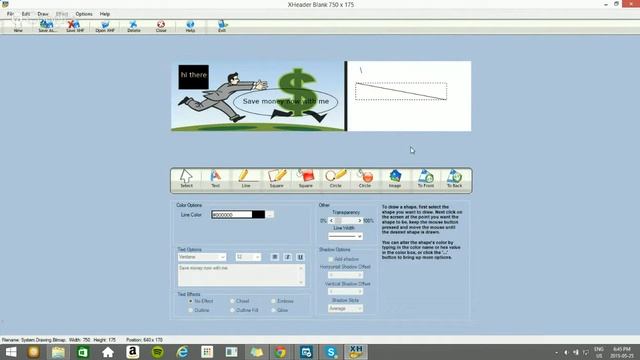
Task: Toggle bold text formatting button
Action: 275,257
